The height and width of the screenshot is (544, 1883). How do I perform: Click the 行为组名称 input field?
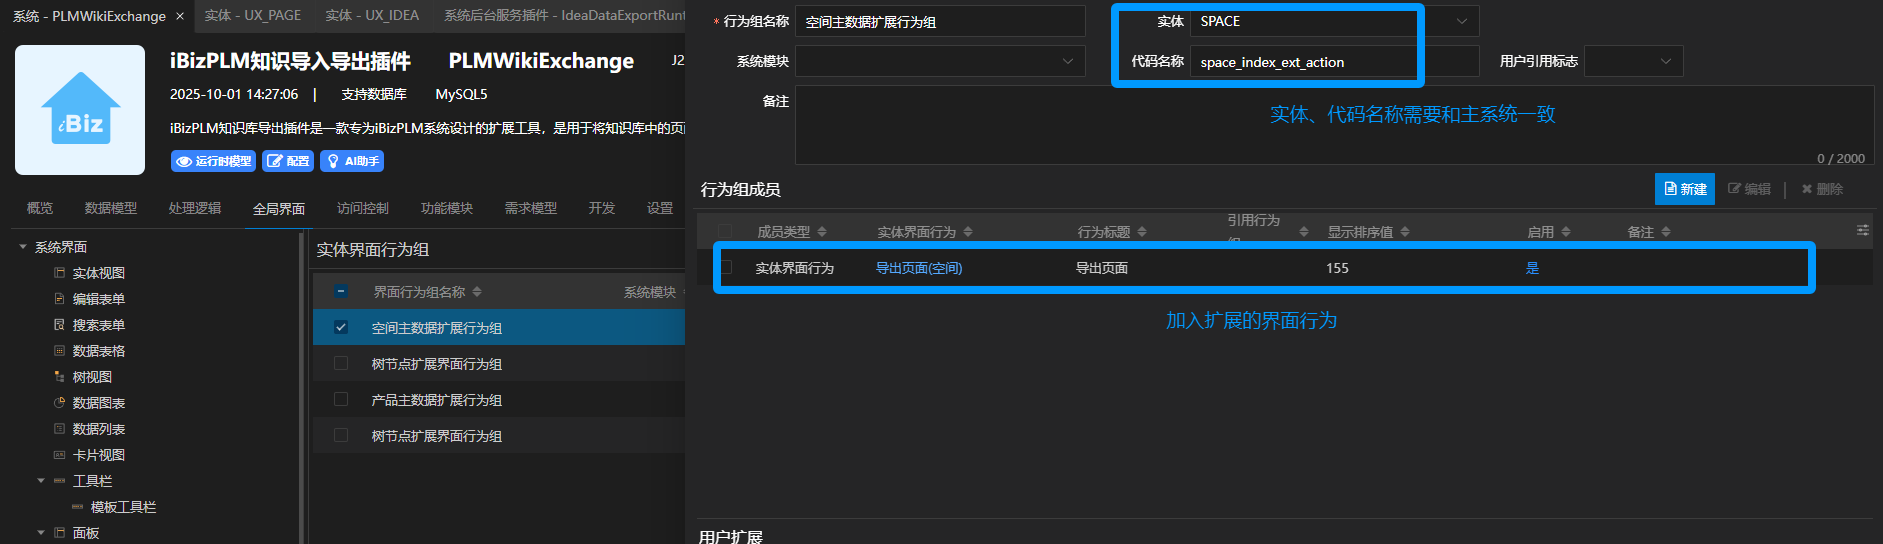940,21
